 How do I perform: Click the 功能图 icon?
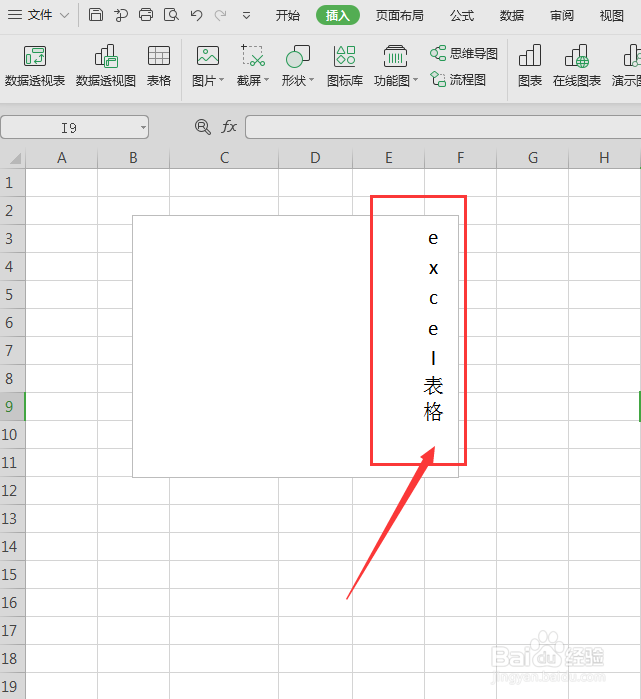coord(395,57)
